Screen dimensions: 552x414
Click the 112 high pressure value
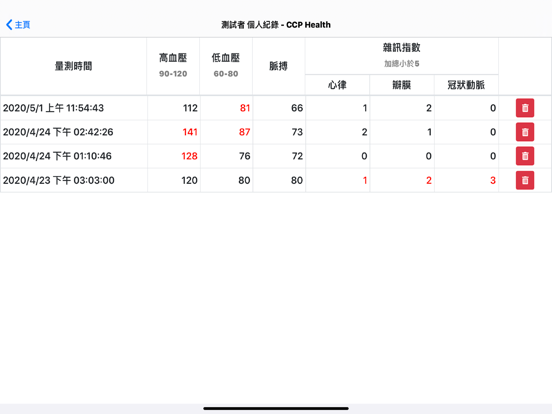coord(190,108)
